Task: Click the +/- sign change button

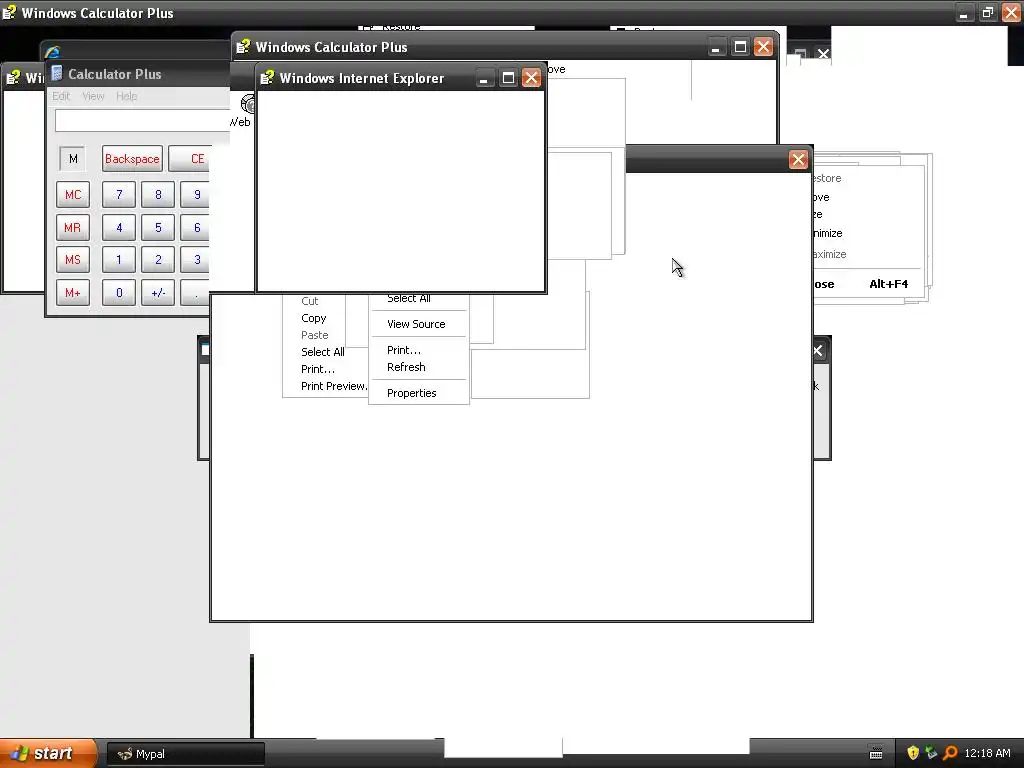Action: pos(158,293)
